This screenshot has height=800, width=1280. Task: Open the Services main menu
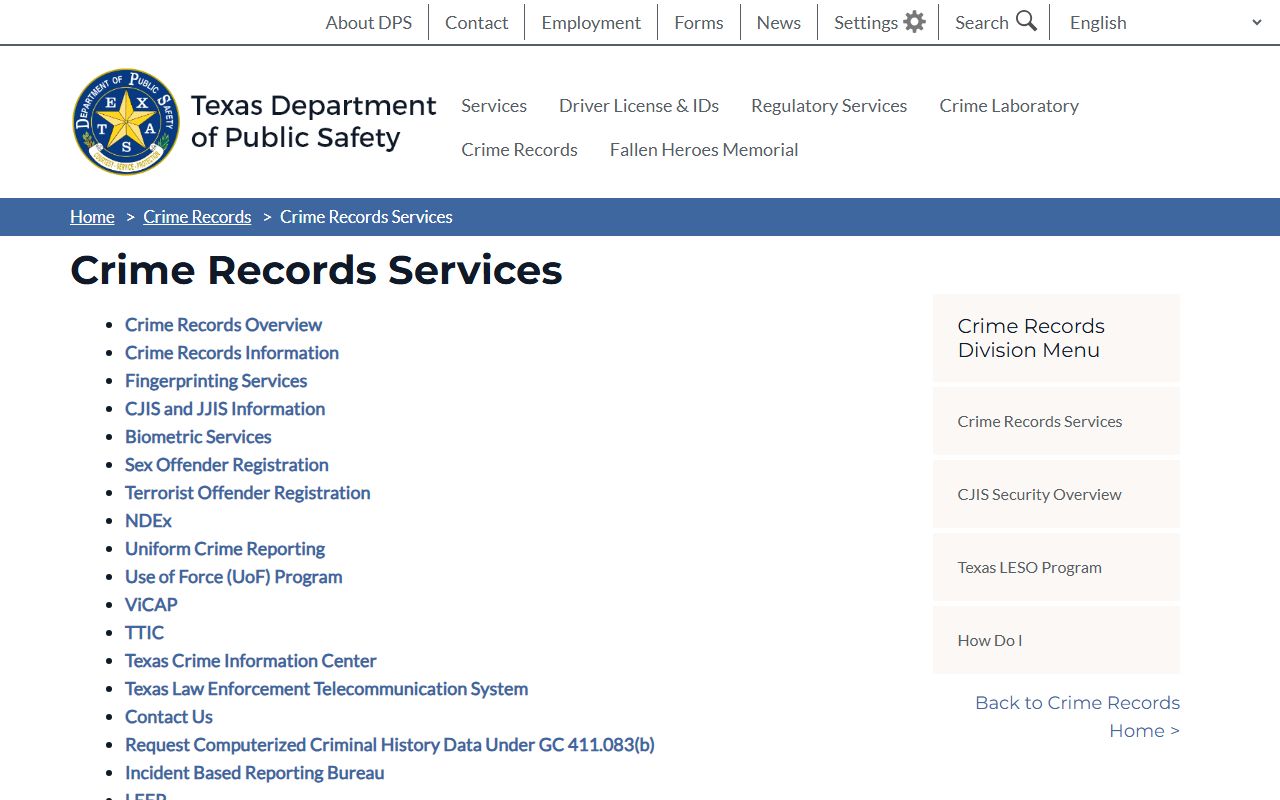[x=494, y=105]
